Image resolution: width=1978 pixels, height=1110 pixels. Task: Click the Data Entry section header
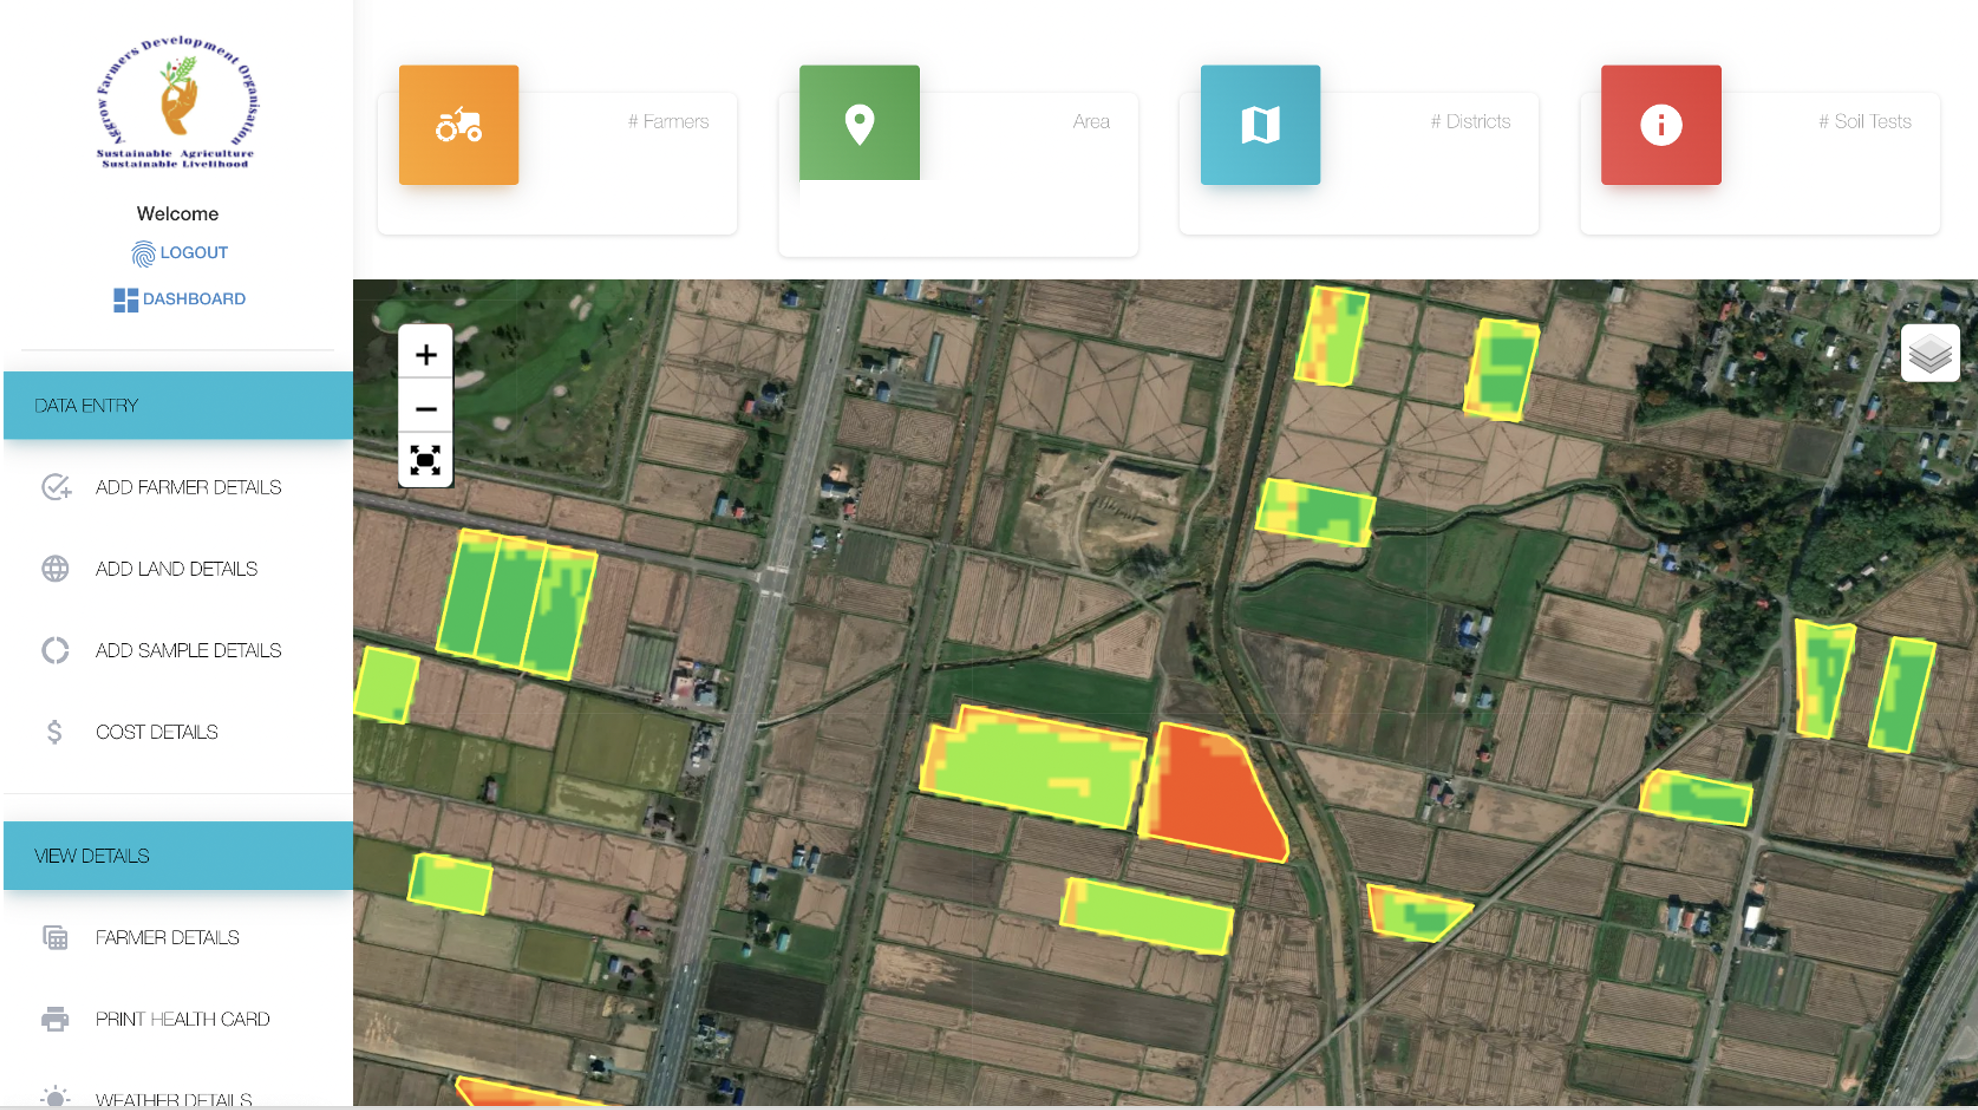pos(178,405)
